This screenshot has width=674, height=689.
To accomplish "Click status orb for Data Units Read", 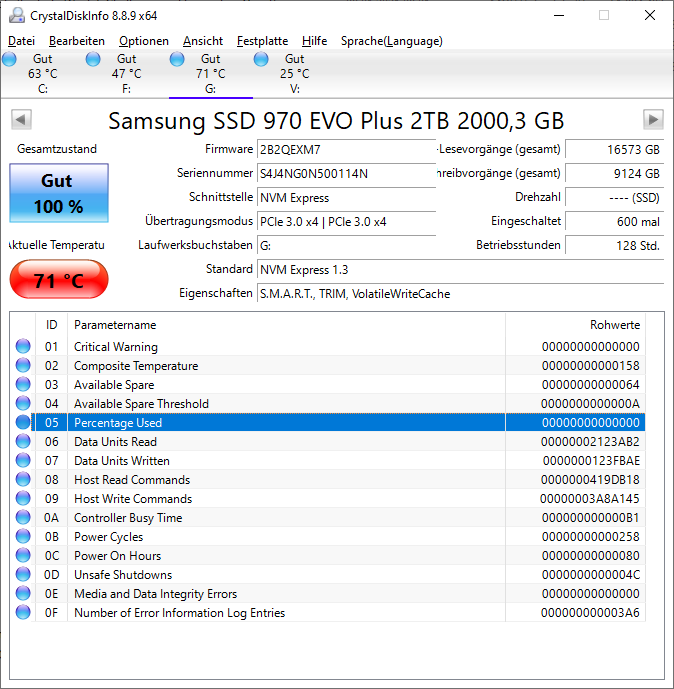I will point(23,441).
